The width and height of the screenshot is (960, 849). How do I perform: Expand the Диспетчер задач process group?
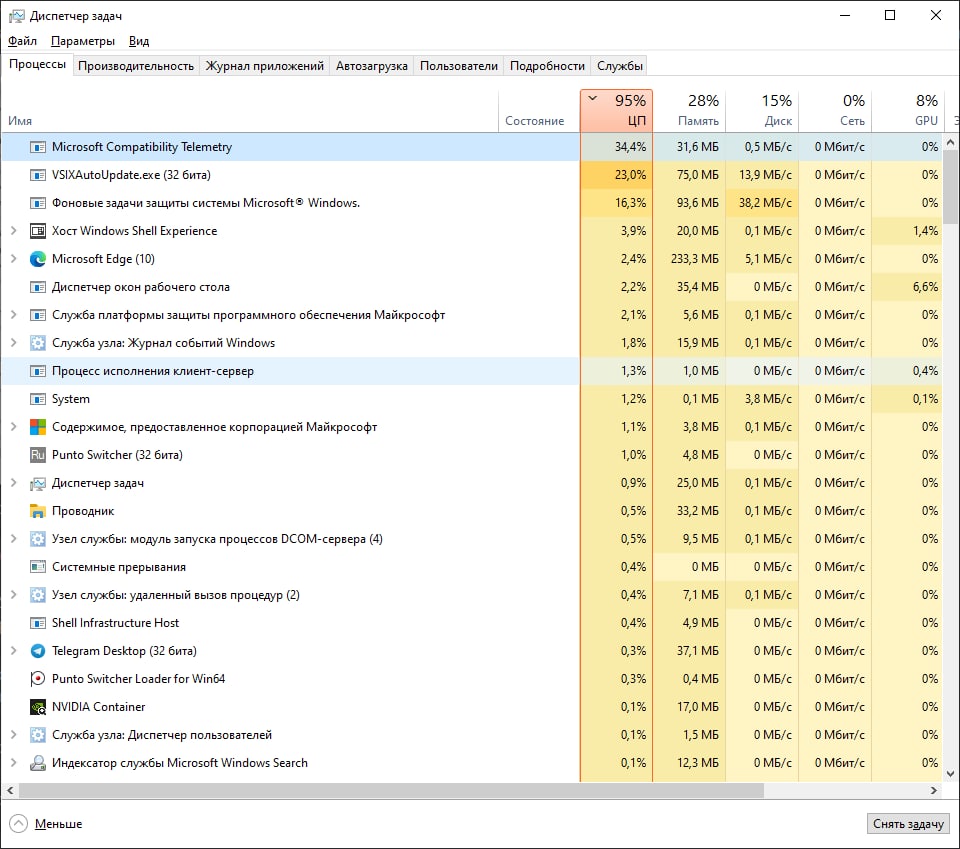pyautogui.click(x=13, y=483)
